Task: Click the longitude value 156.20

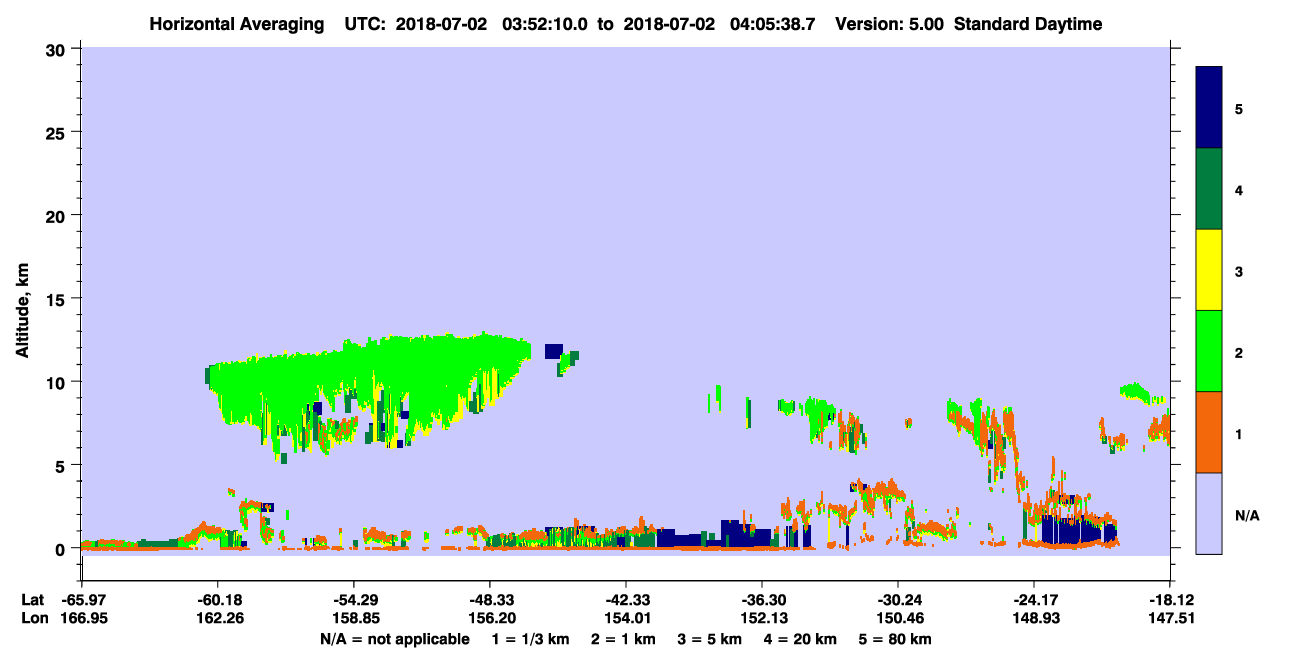Action: (x=490, y=619)
